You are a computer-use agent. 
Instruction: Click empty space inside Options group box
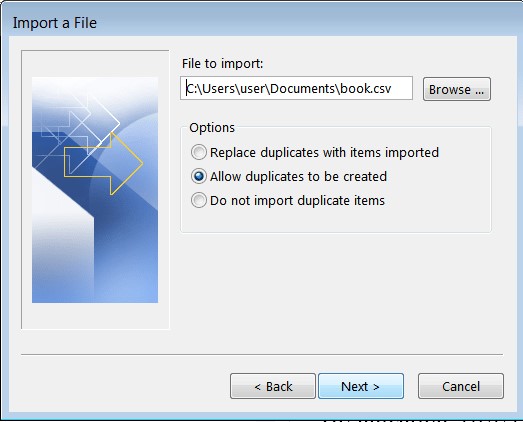(x=336, y=220)
